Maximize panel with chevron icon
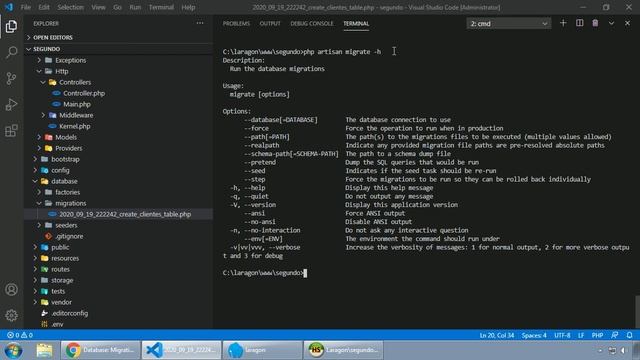Viewport: 640px width, 360px height. pos(611,23)
